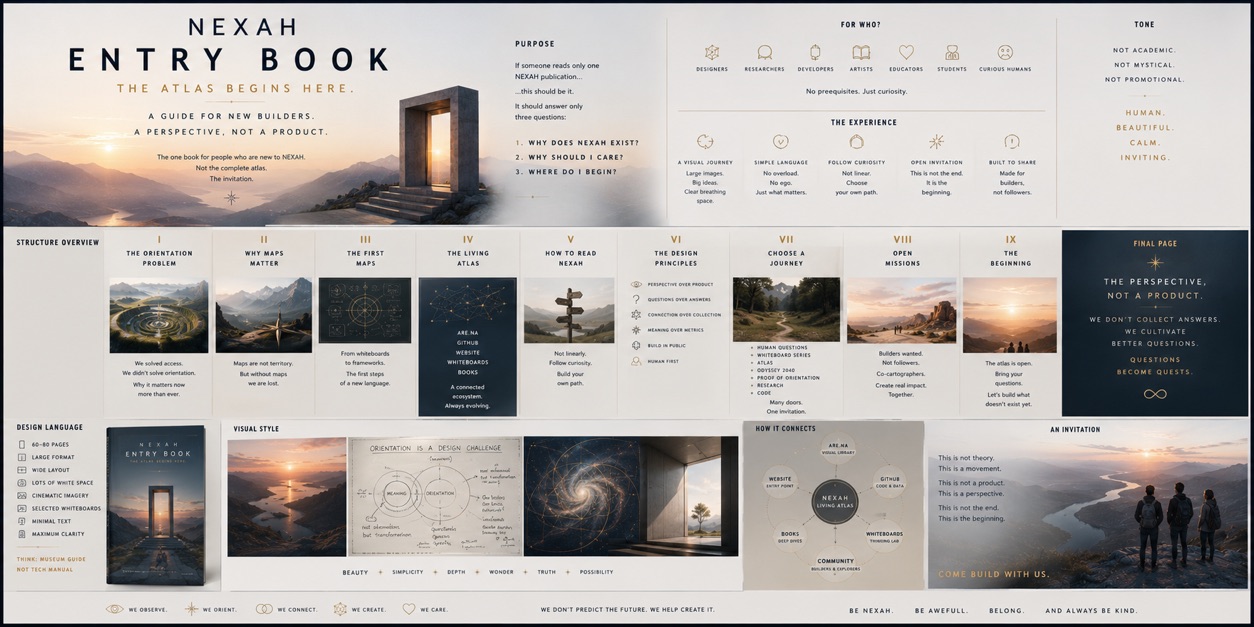The width and height of the screenshot is (1254, 627).
Task: Select the Human First person icon
Action: (x=636, y=361)
